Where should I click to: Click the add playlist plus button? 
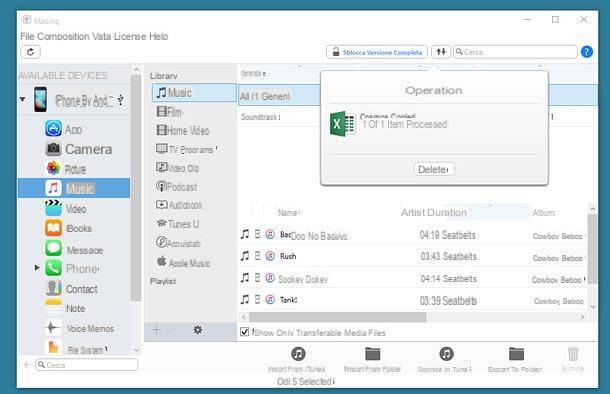[156, 330]
